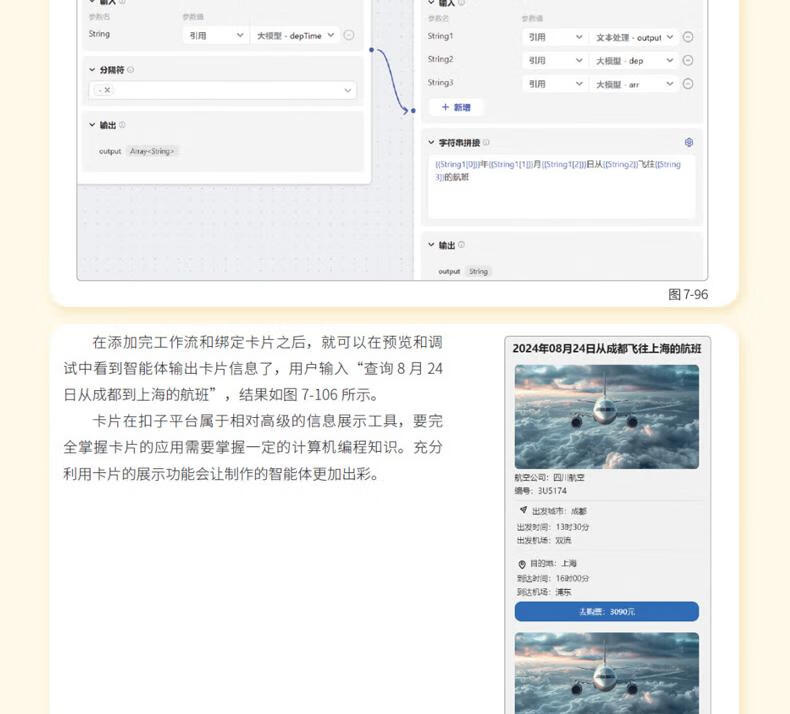Click the String1 parameter name
Screen dimensions: 790x714
(440, 36)
